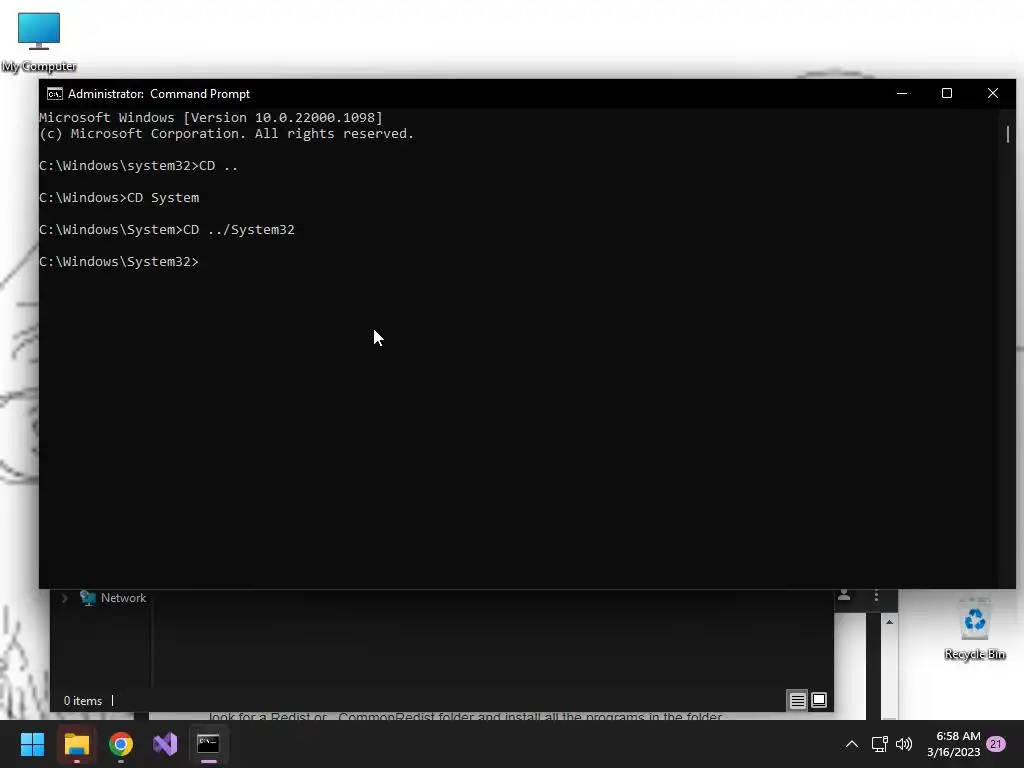Click the Command Prompt title bar icon
Image resolution: width=1024 pixels, height=768 pixels.
[55, 94]
